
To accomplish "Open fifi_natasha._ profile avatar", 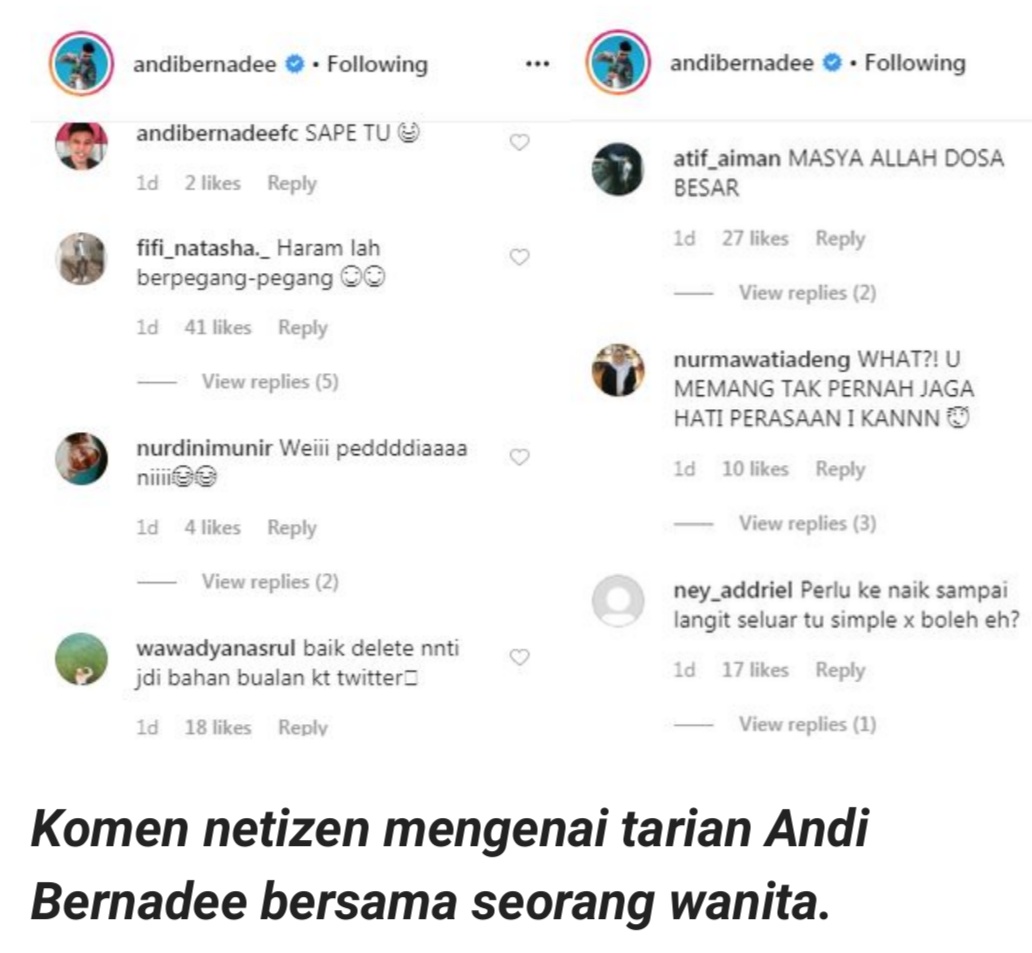I will (81, 259).
